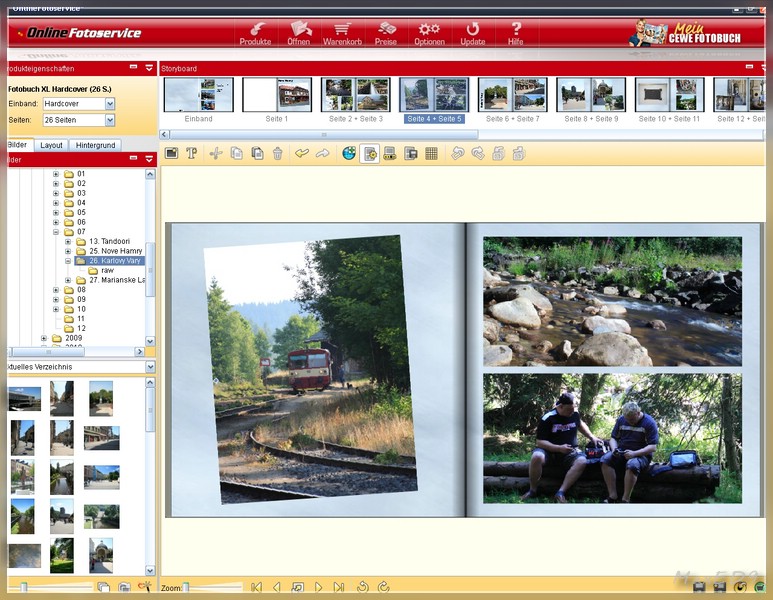Select the Einband storyboard thumbnail

click(x=199, y=95)
